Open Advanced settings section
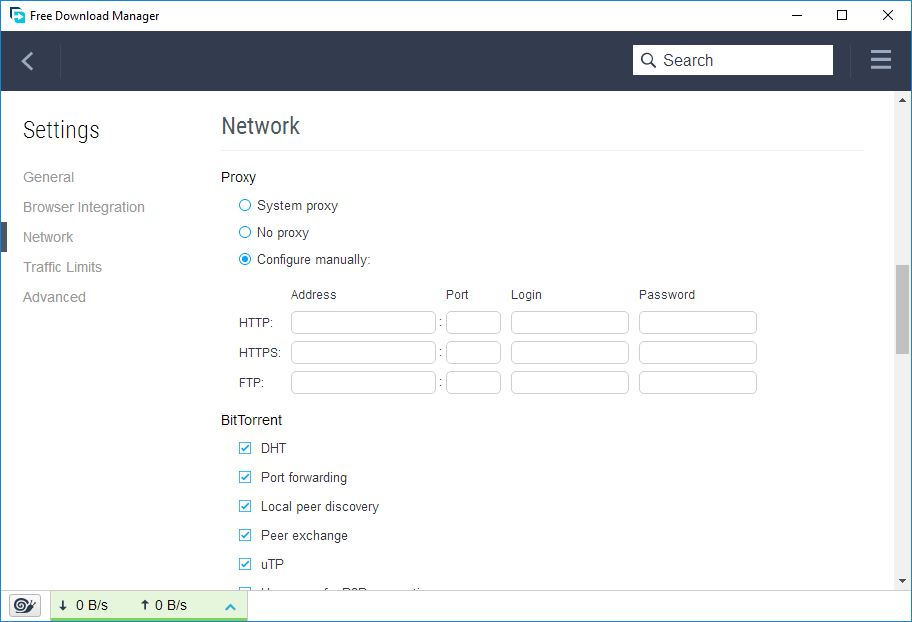The image size is (912, 622). tap(54, 297)
